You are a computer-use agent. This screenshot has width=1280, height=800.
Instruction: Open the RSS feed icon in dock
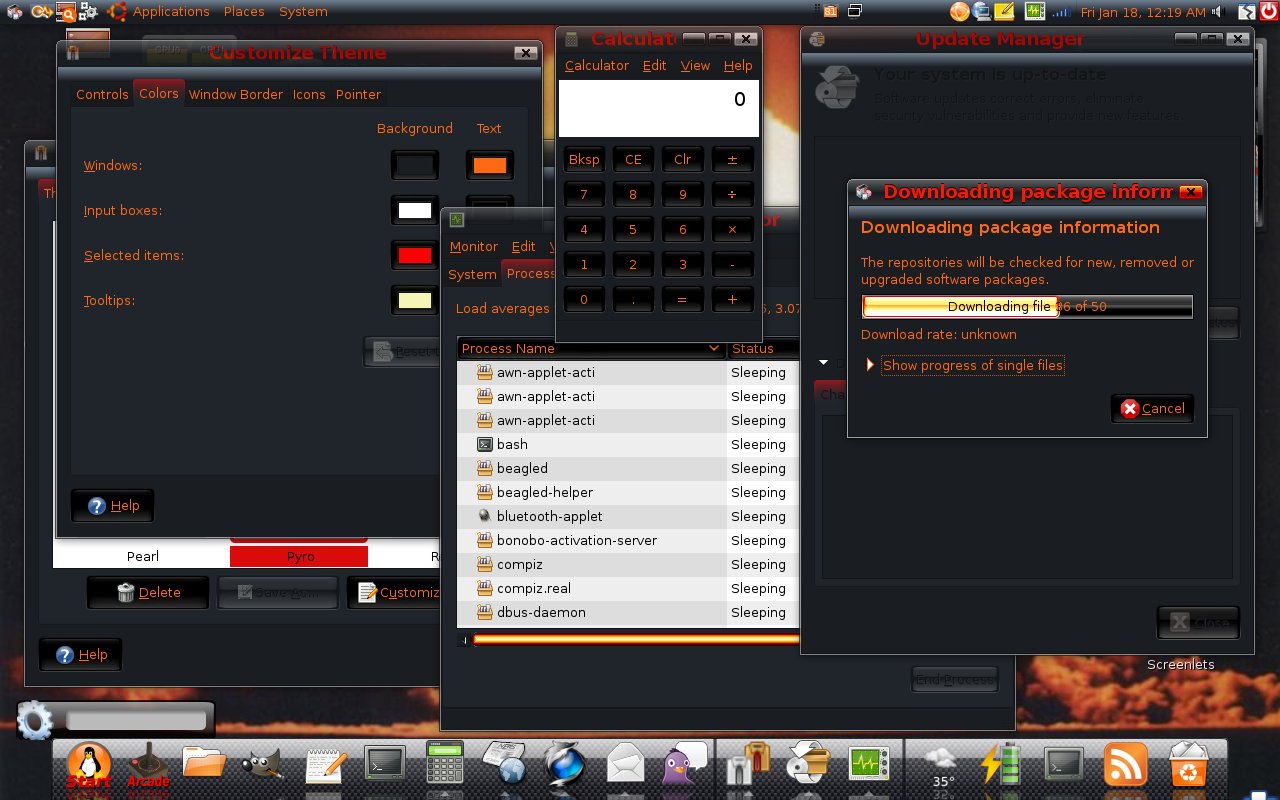[x=1125, y=765]
